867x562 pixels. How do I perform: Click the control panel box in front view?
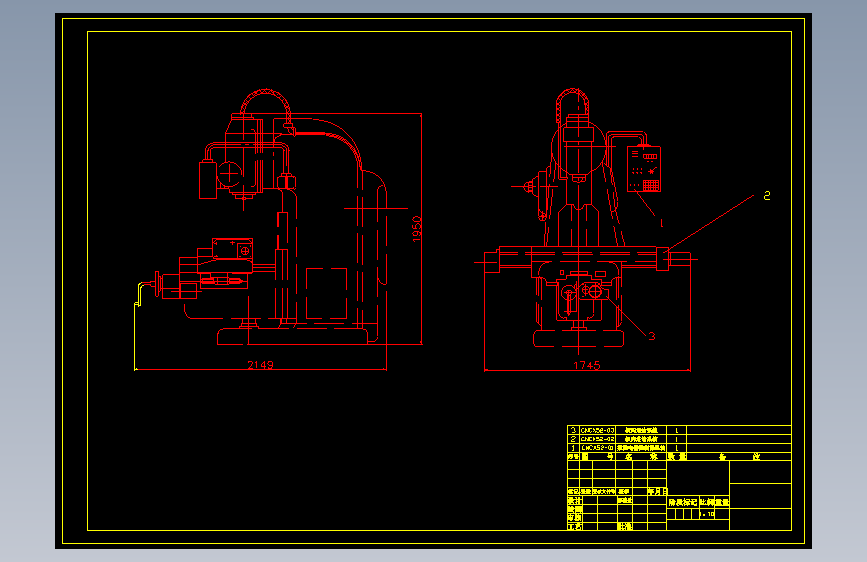(644, 169)
